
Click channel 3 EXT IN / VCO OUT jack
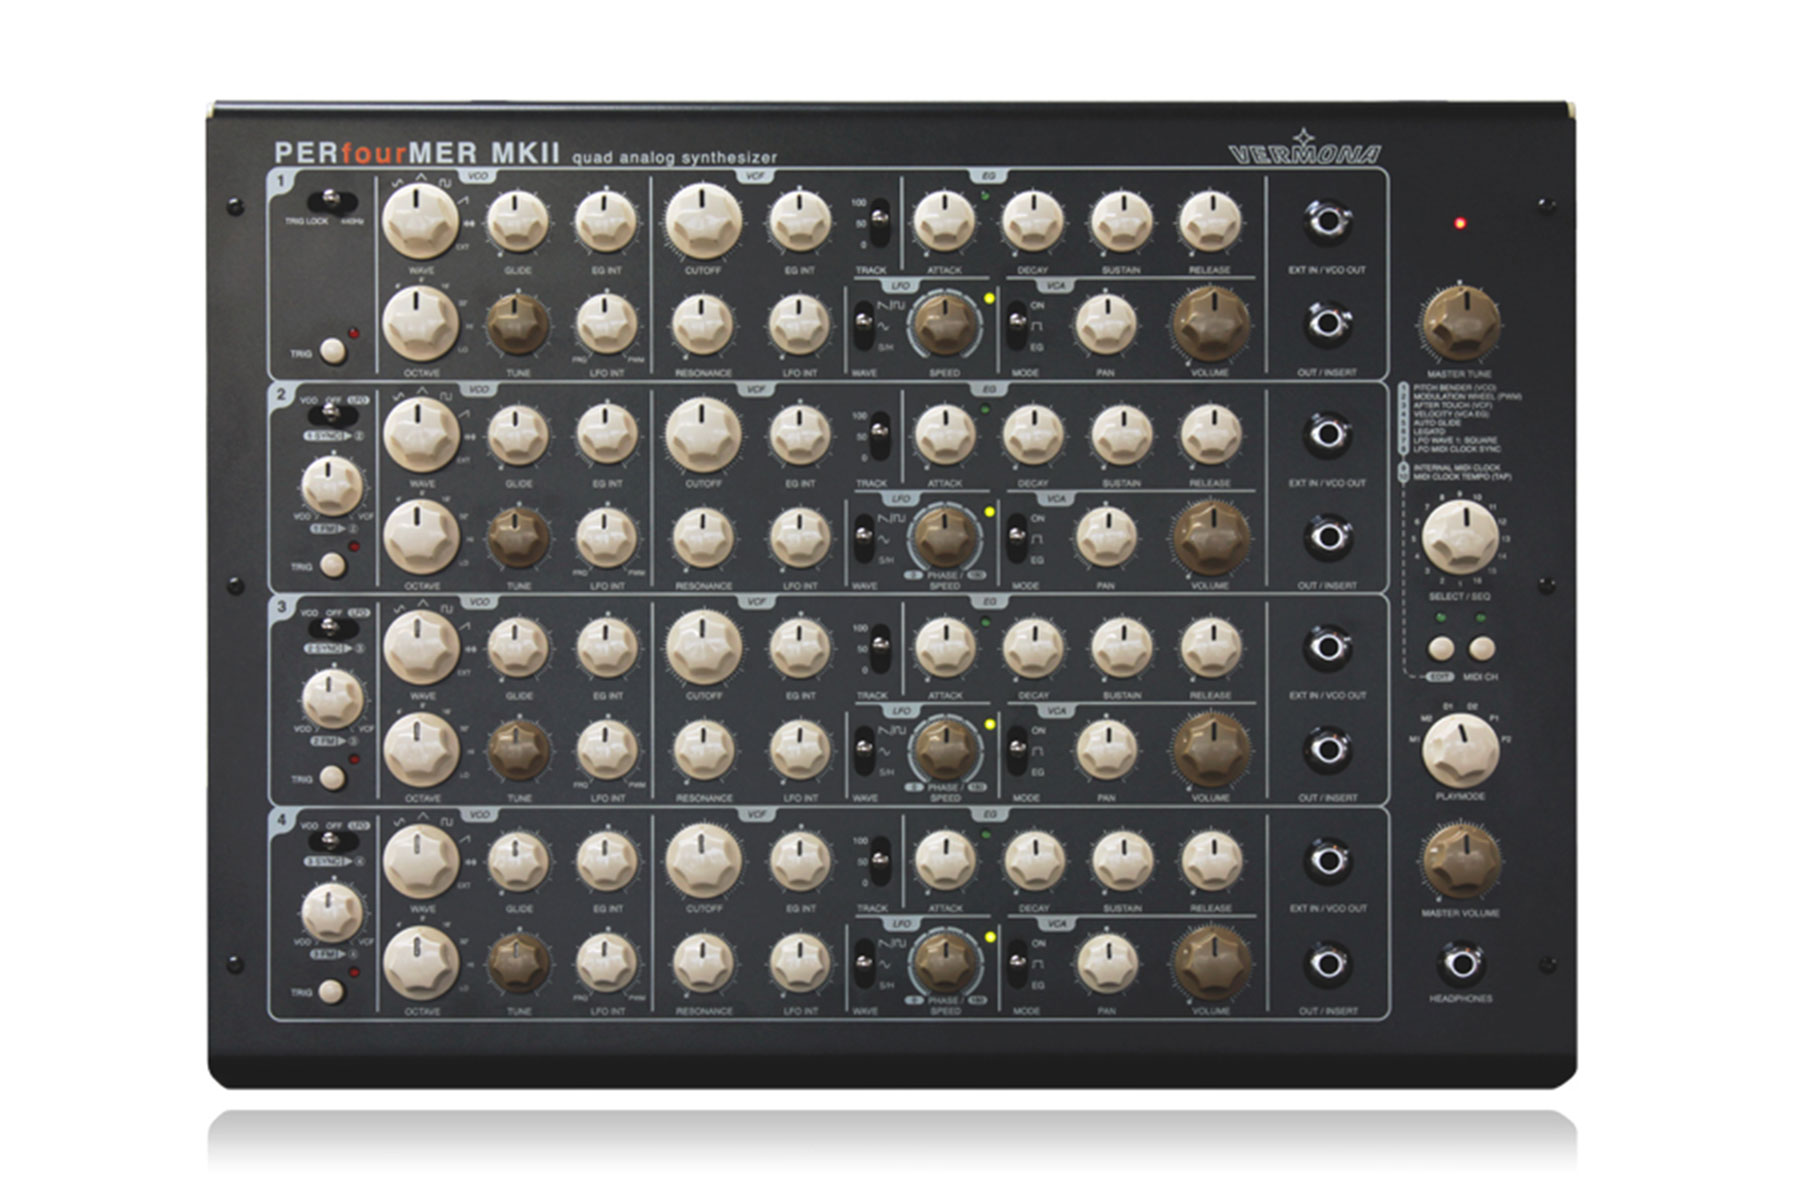tap(1328, 646)
